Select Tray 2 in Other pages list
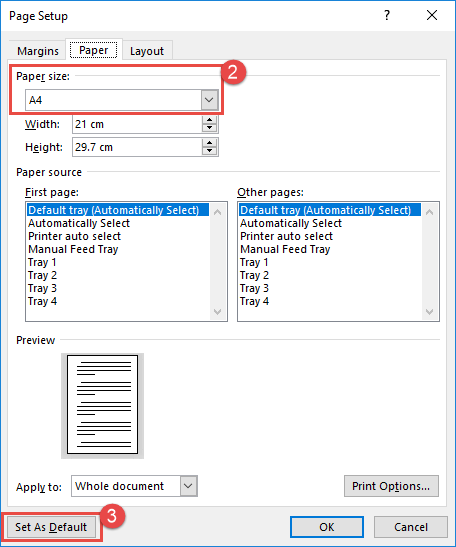 pos(330,275)
